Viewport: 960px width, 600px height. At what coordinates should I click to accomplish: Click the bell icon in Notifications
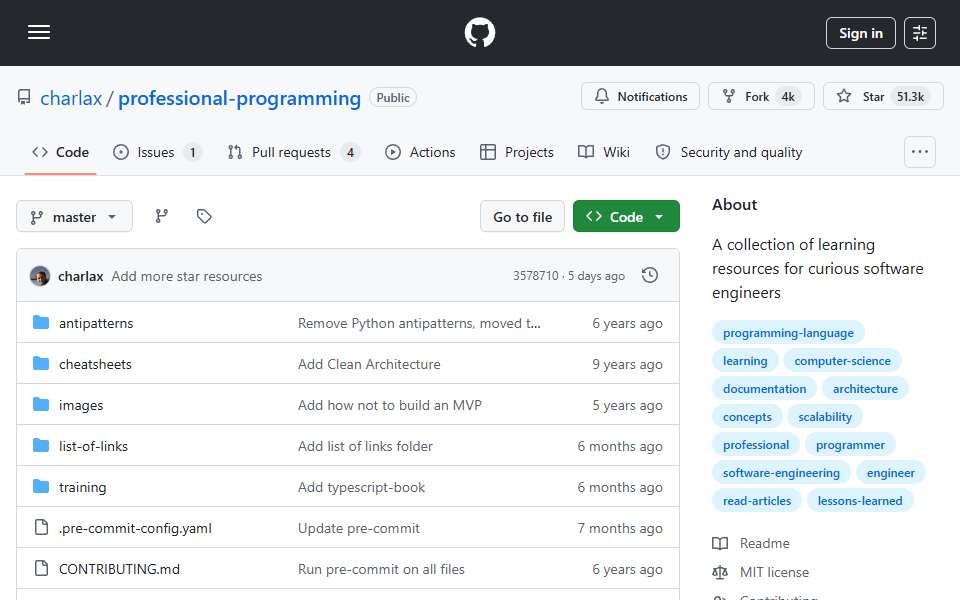pyautogui.click(x=602, y=96)
